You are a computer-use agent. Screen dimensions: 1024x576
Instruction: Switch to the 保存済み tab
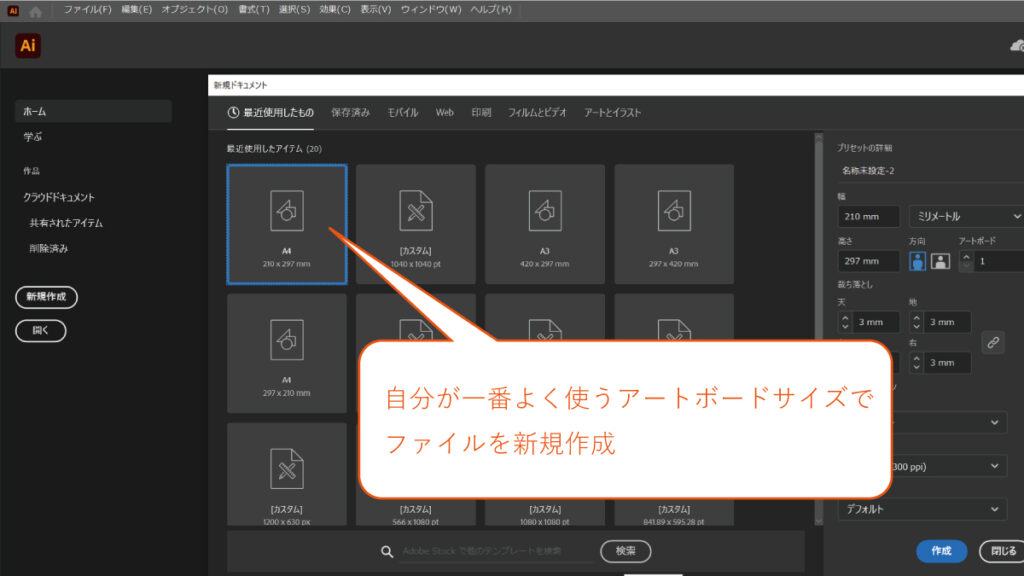(x=350, y=112)
